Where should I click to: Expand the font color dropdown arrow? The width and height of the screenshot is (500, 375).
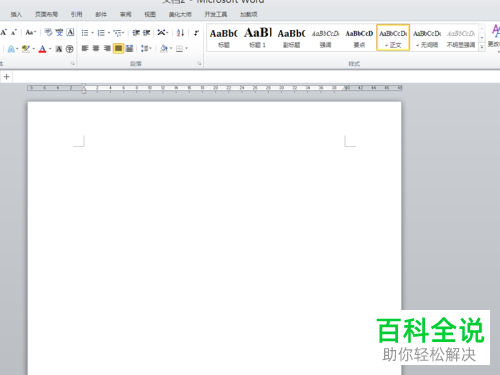[x=50, y=49]
